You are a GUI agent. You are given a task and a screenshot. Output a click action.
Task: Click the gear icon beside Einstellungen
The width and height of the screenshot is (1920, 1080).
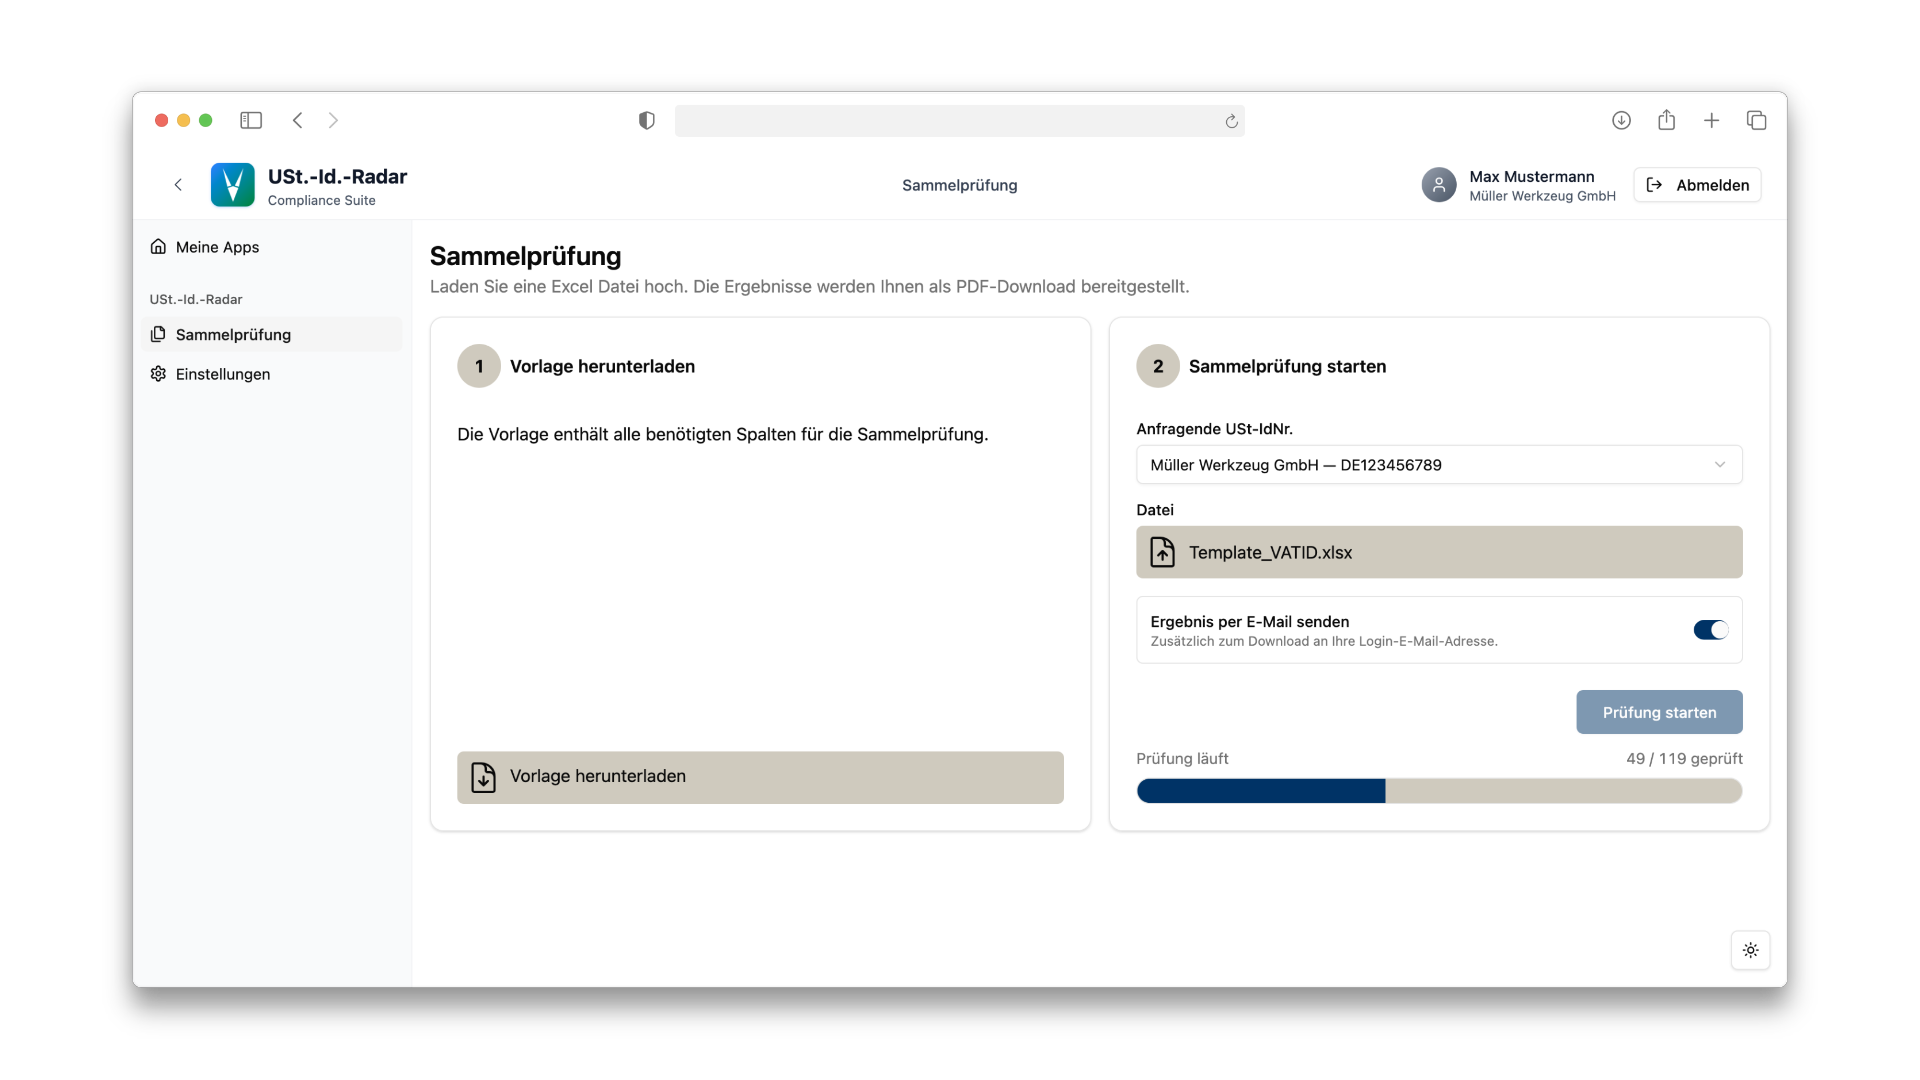(x=158, y=373)
